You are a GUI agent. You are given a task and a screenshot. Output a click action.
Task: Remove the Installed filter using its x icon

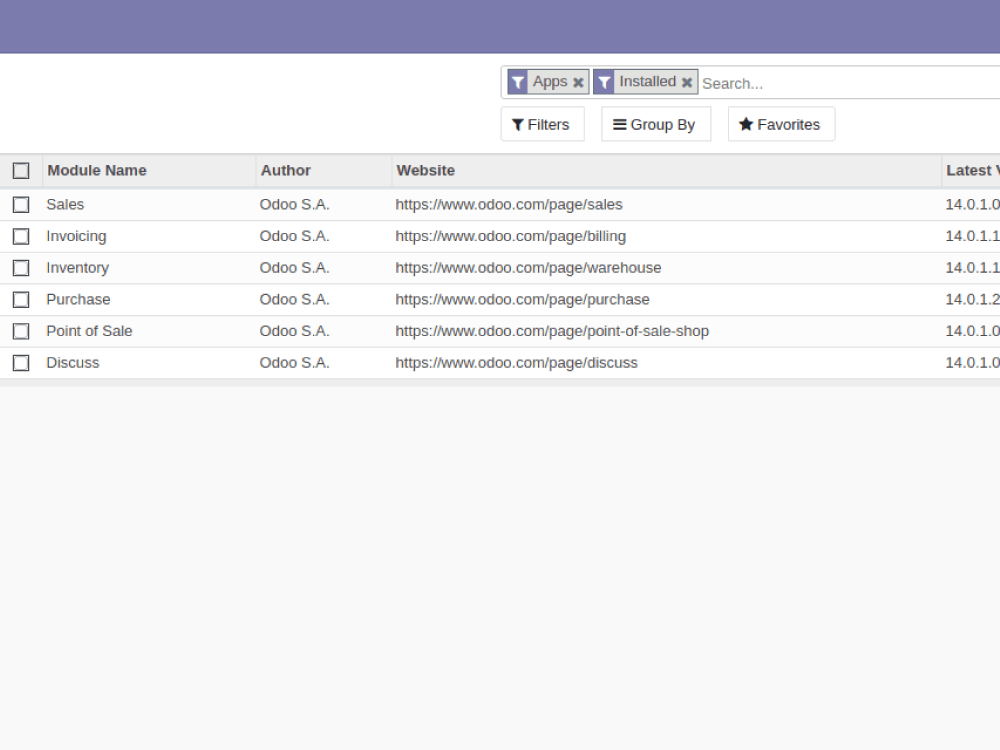(687, 81)
